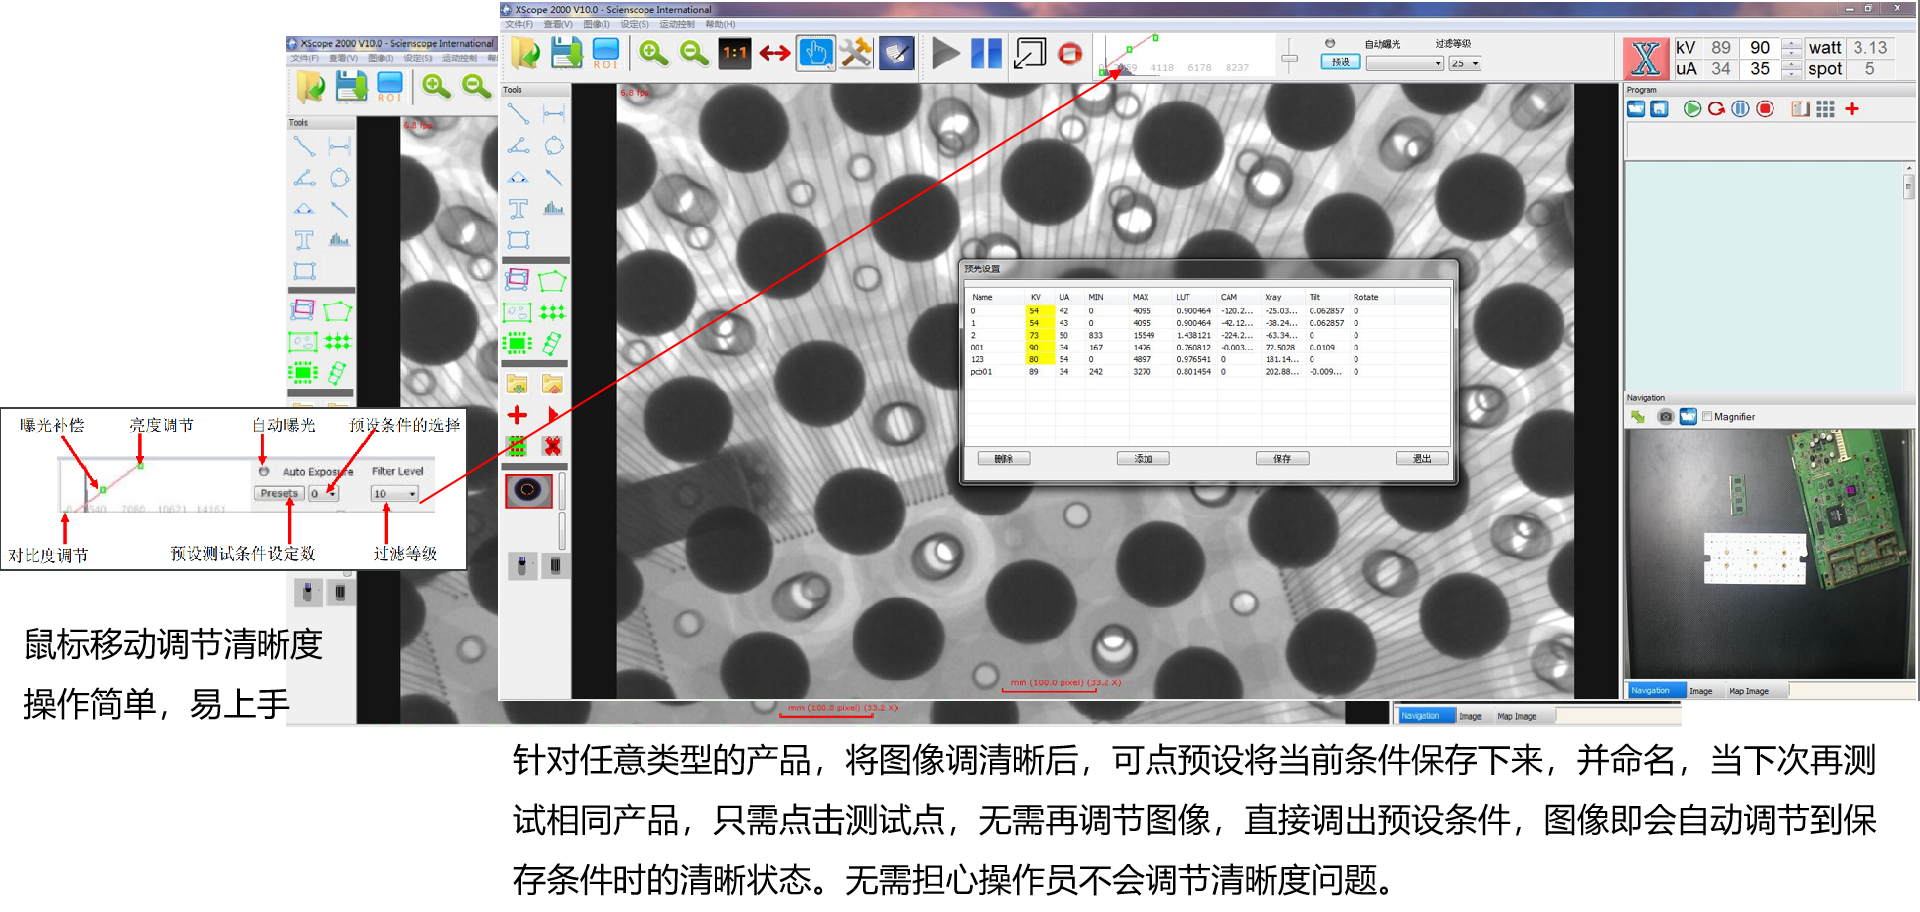Open the 文件(F) menu
Viewport: 1920px width, 912px height.
(x=519, y=24)
